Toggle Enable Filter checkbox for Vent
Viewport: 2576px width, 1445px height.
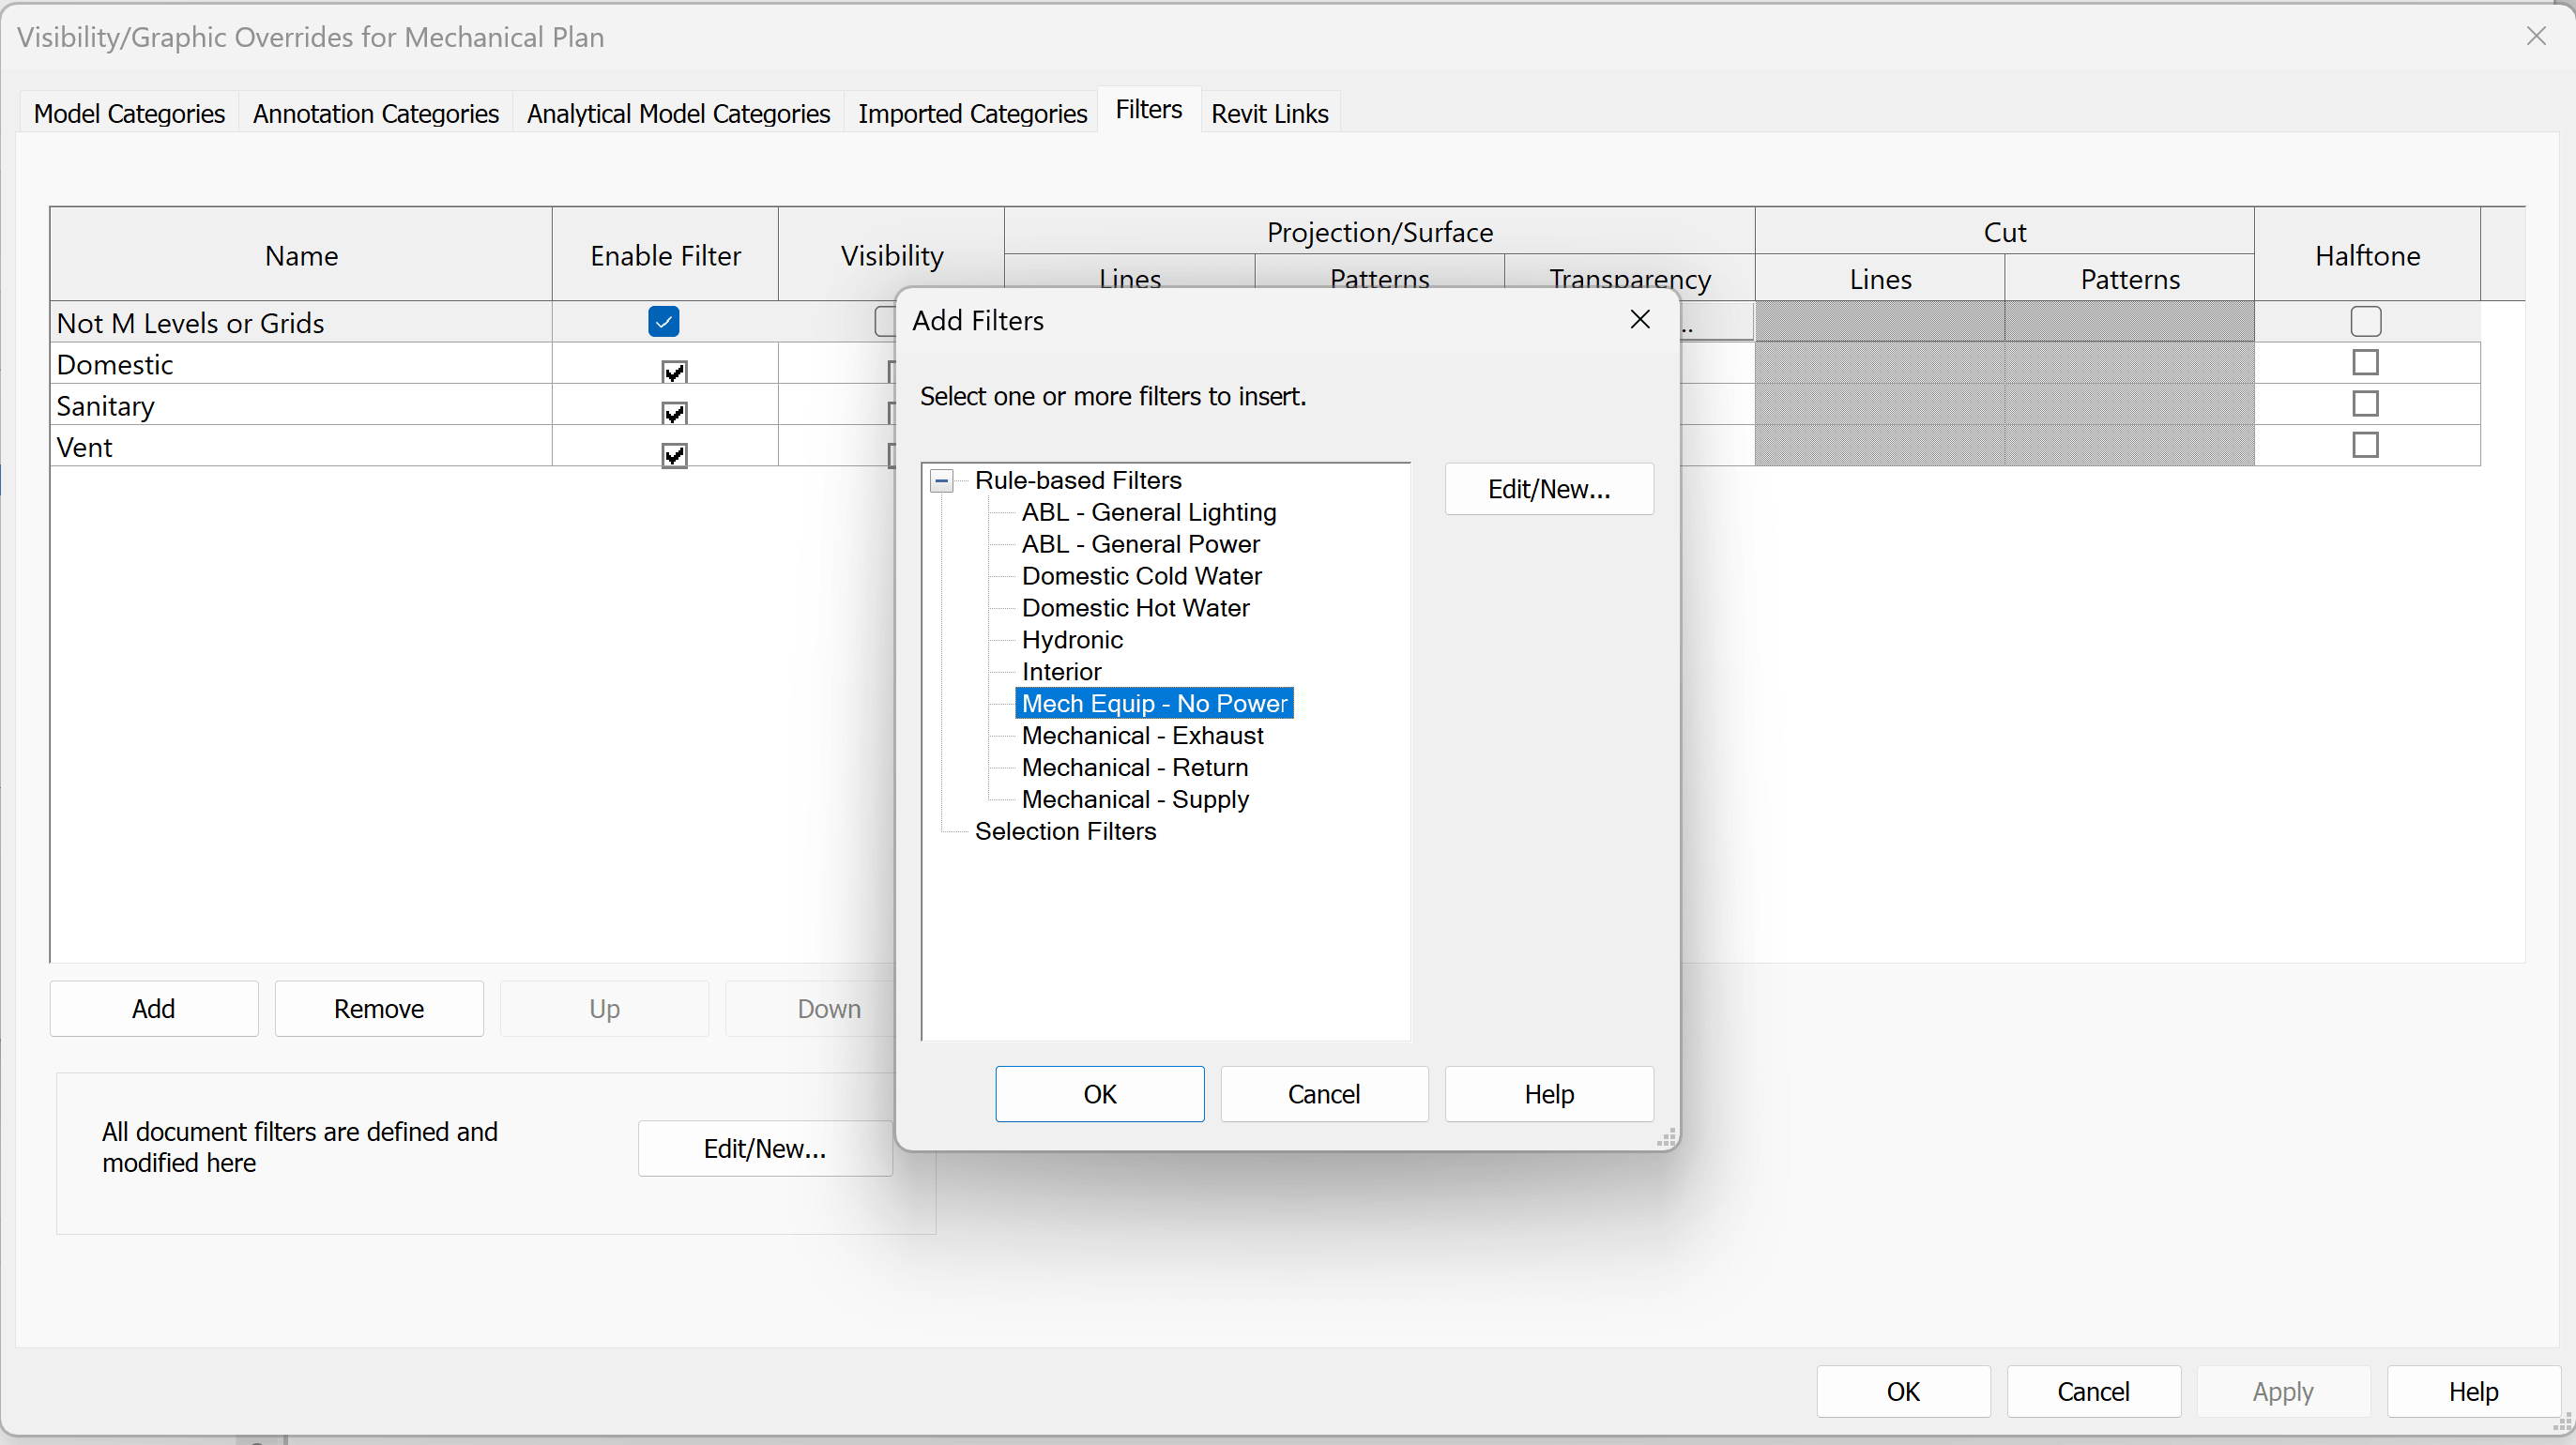tap(674, 455)
